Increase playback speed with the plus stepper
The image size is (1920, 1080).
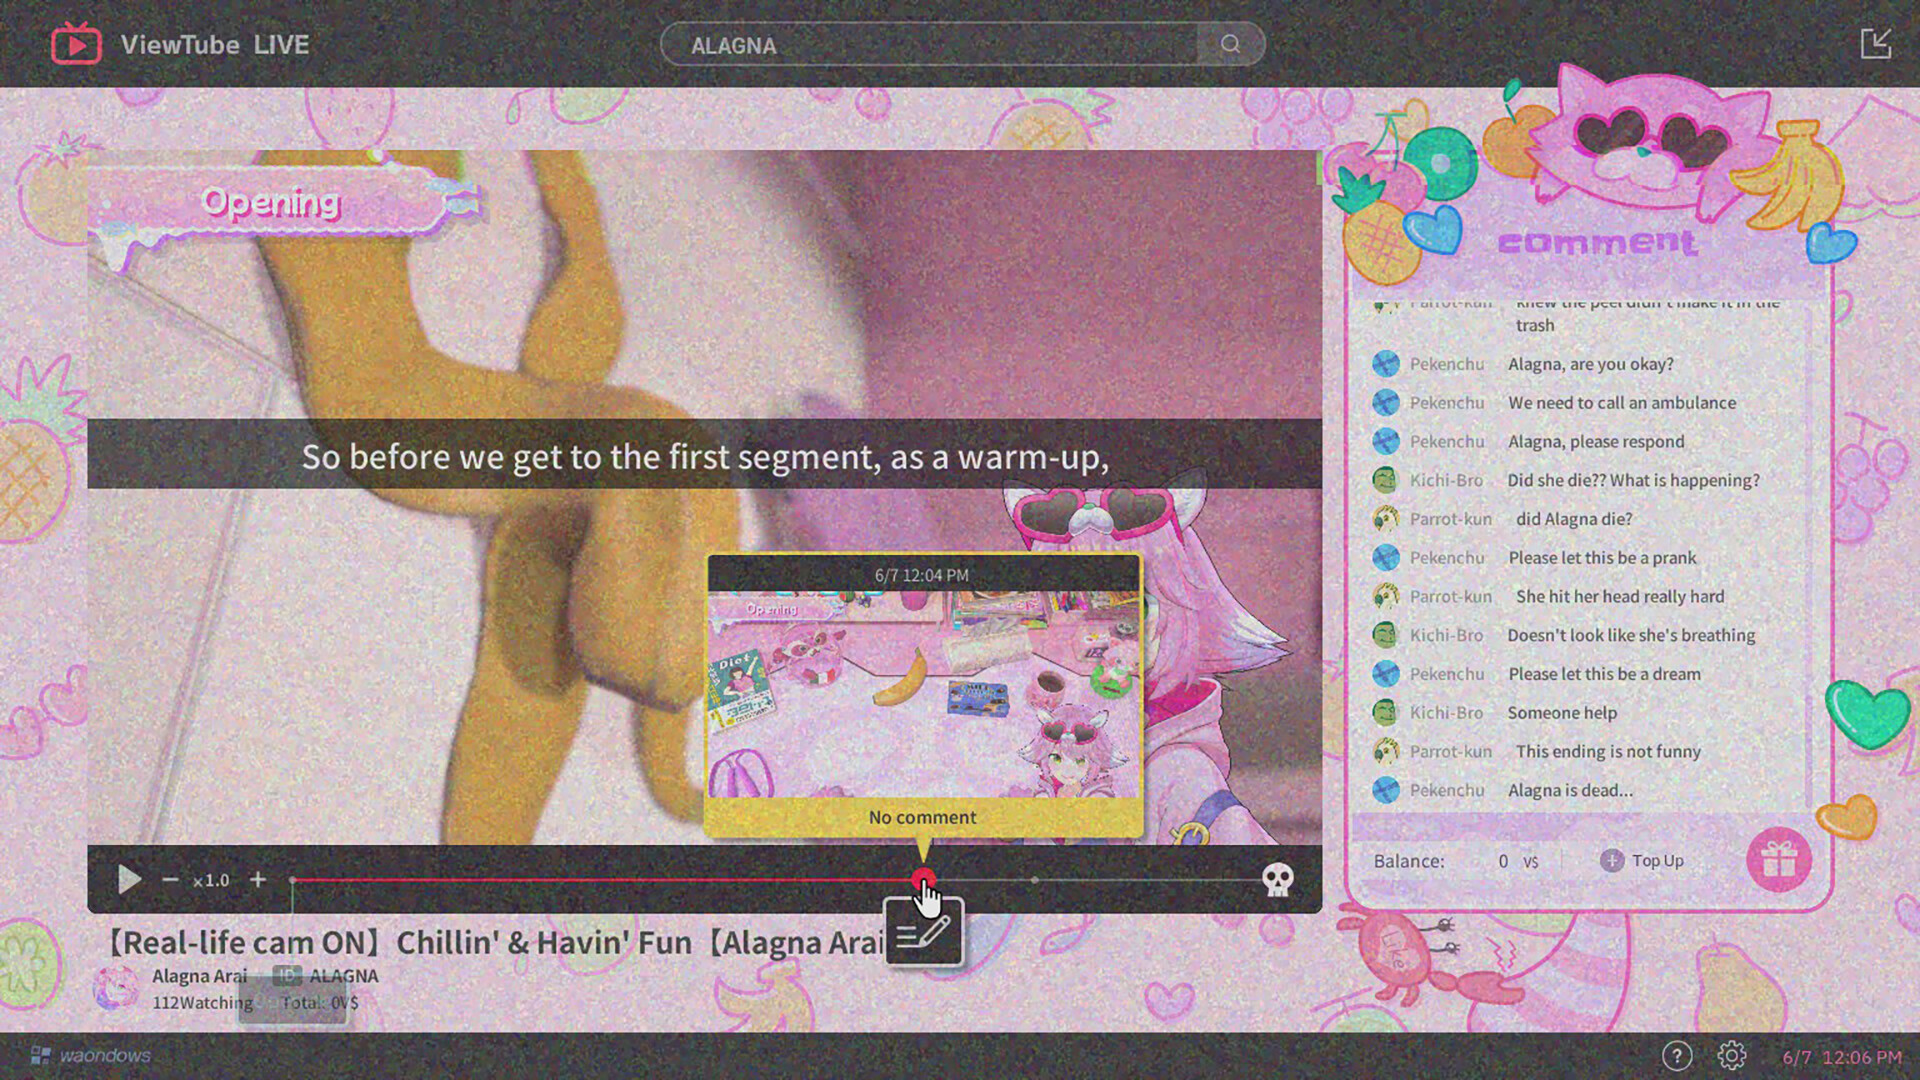click(258, 880)
